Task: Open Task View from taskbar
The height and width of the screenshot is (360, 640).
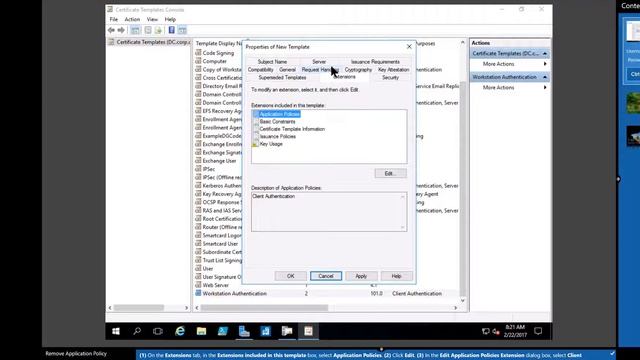Action: point(158,331)
